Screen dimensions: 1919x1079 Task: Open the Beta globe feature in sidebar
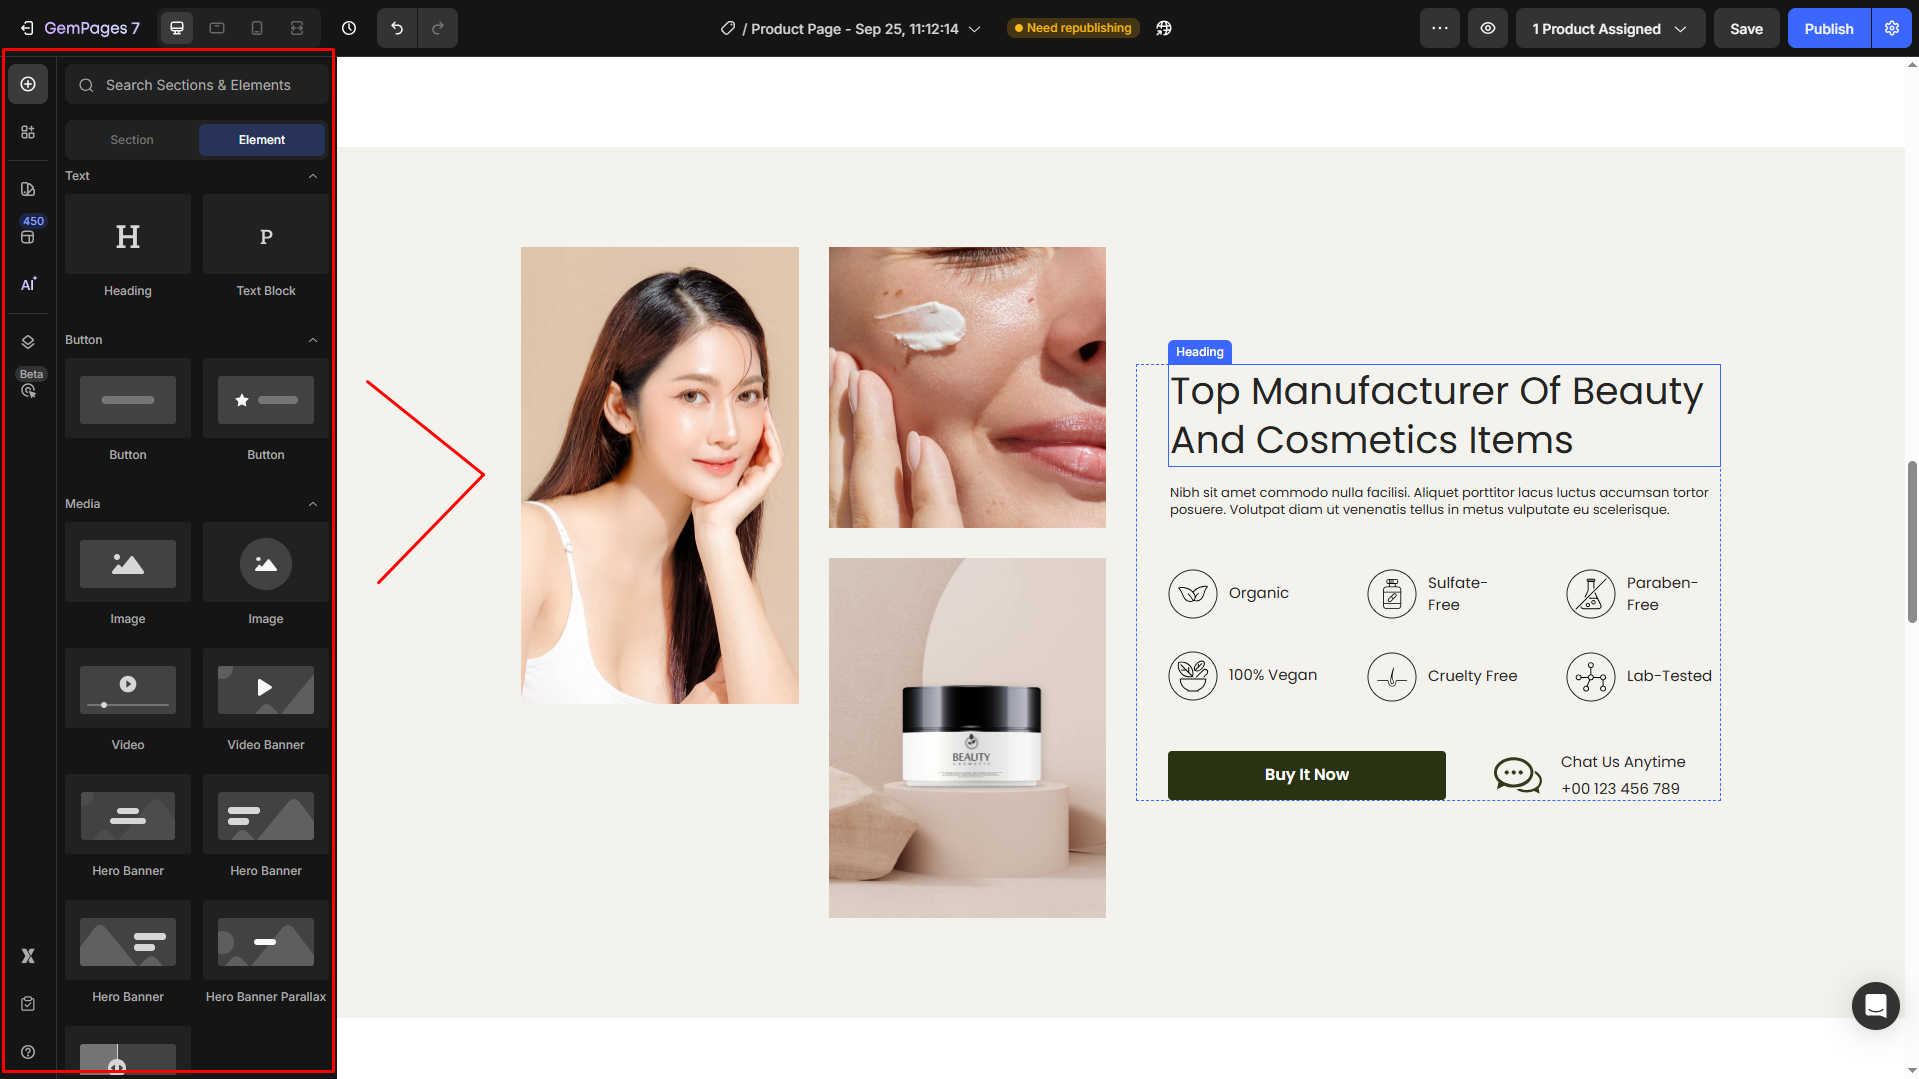click(28, 389)
